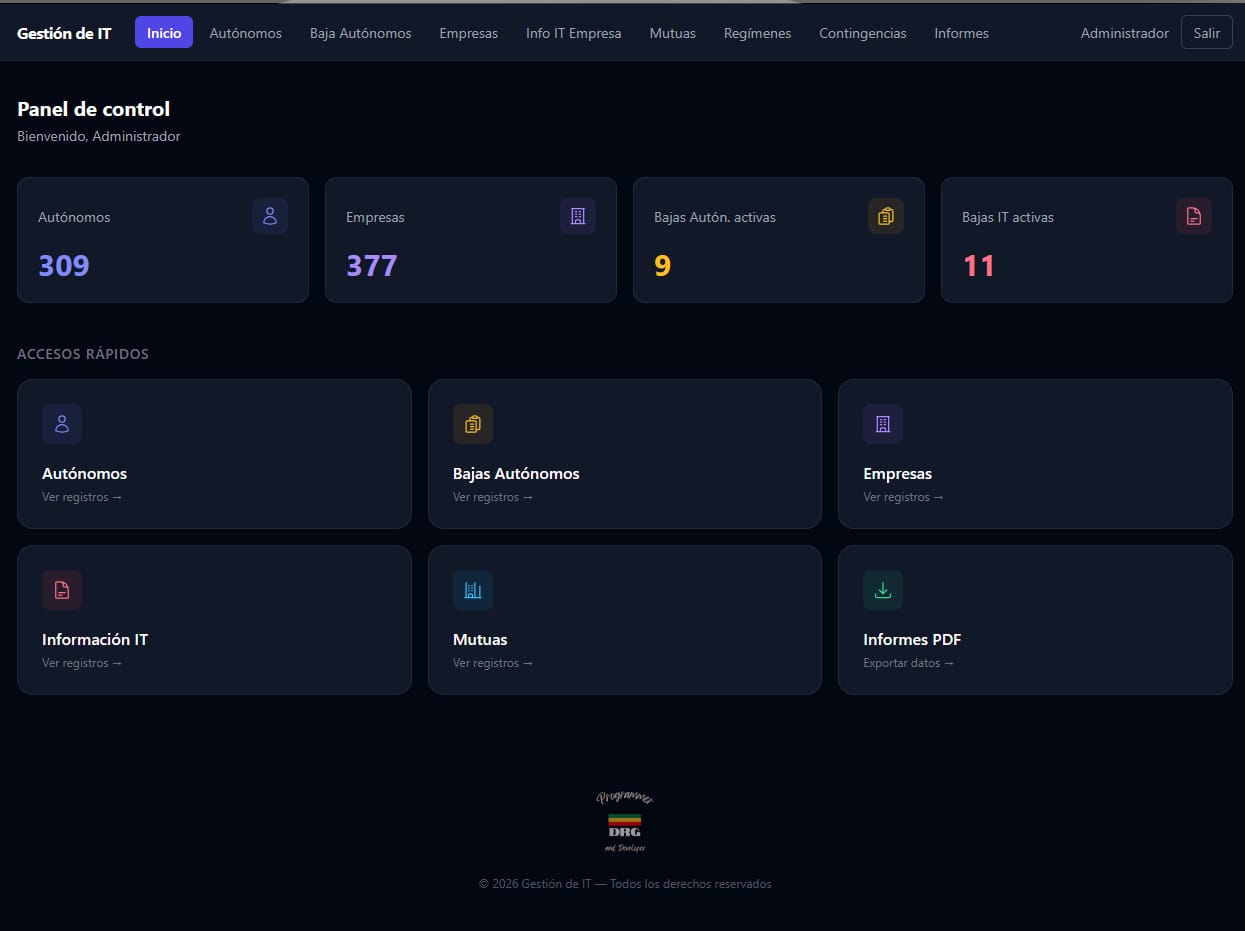
Task: Open the Autónomos menu item in navbar
Action: pos(245,33)
